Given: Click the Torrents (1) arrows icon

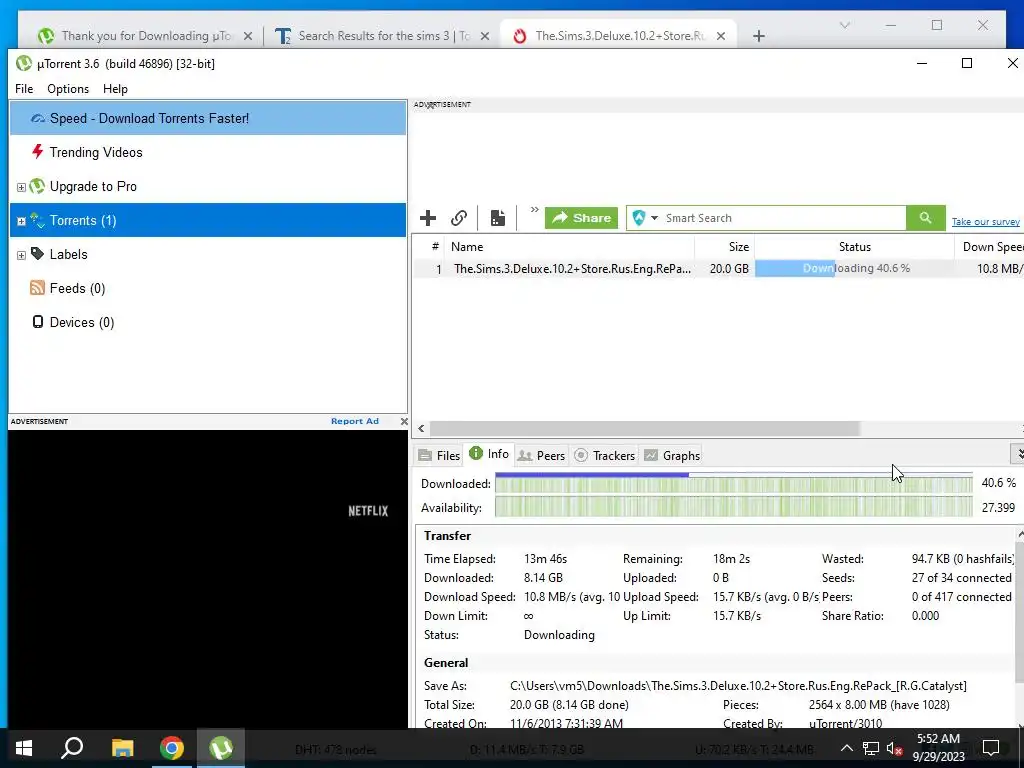Looking at the screenshot, I should point(38,221).
